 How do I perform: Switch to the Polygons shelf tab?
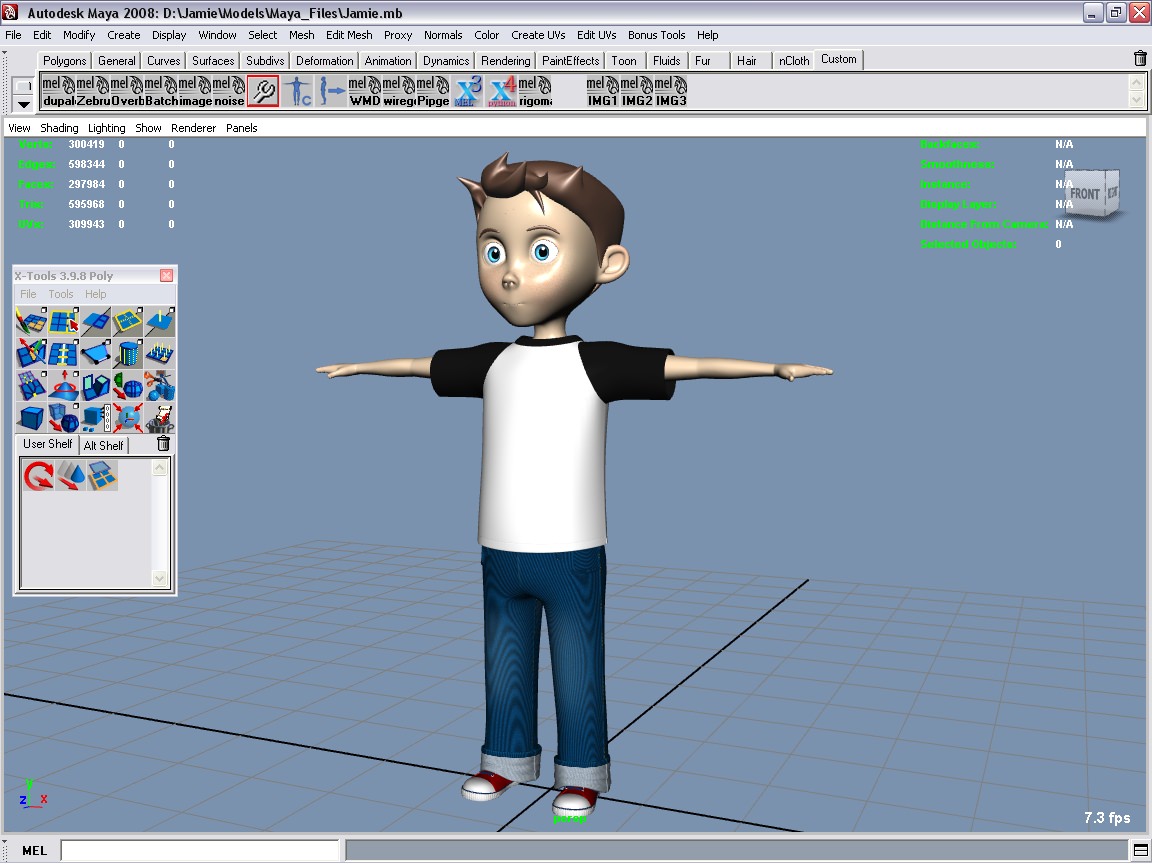(64, 61)
